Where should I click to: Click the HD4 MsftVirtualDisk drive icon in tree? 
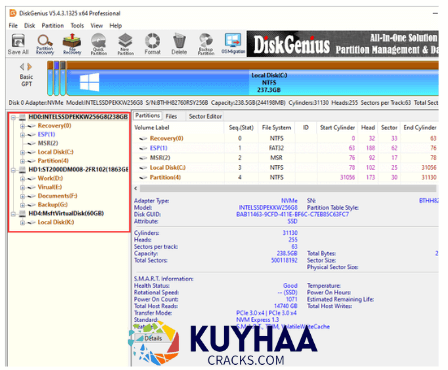pos(22,213)
